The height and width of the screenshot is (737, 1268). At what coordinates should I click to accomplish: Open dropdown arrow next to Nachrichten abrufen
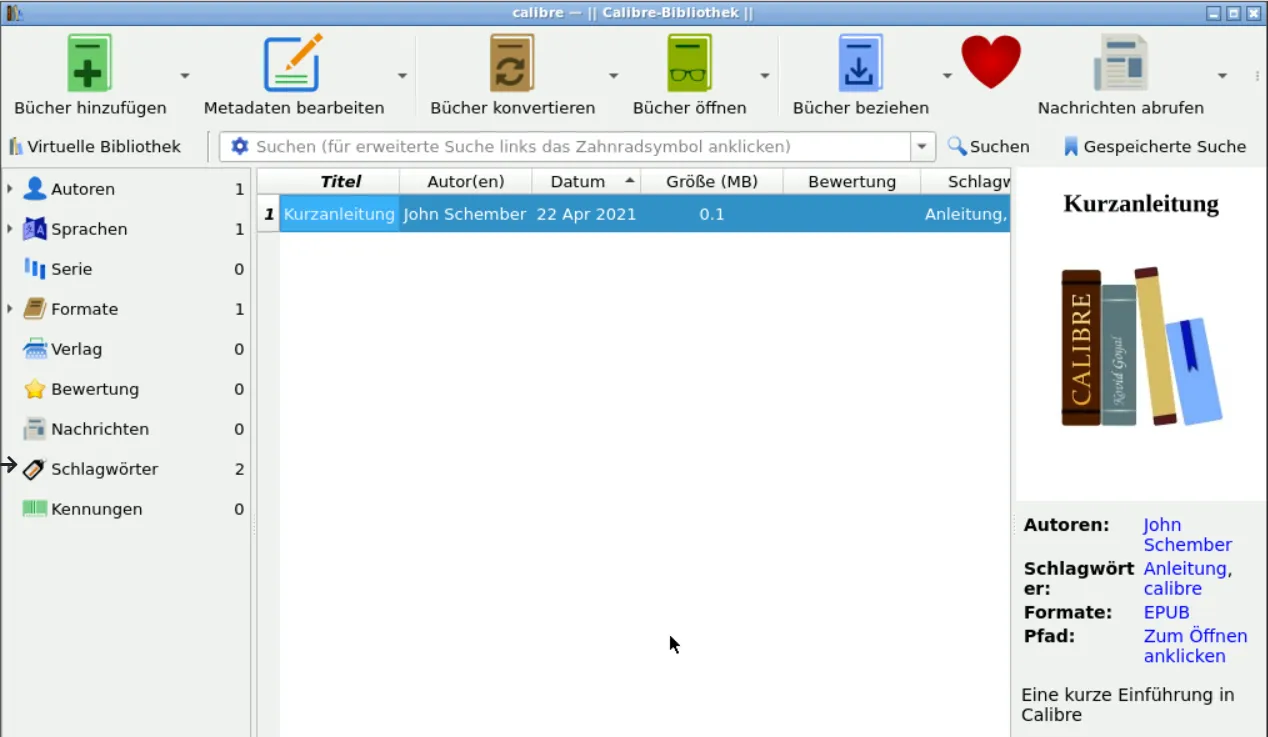click(1222, 75)
